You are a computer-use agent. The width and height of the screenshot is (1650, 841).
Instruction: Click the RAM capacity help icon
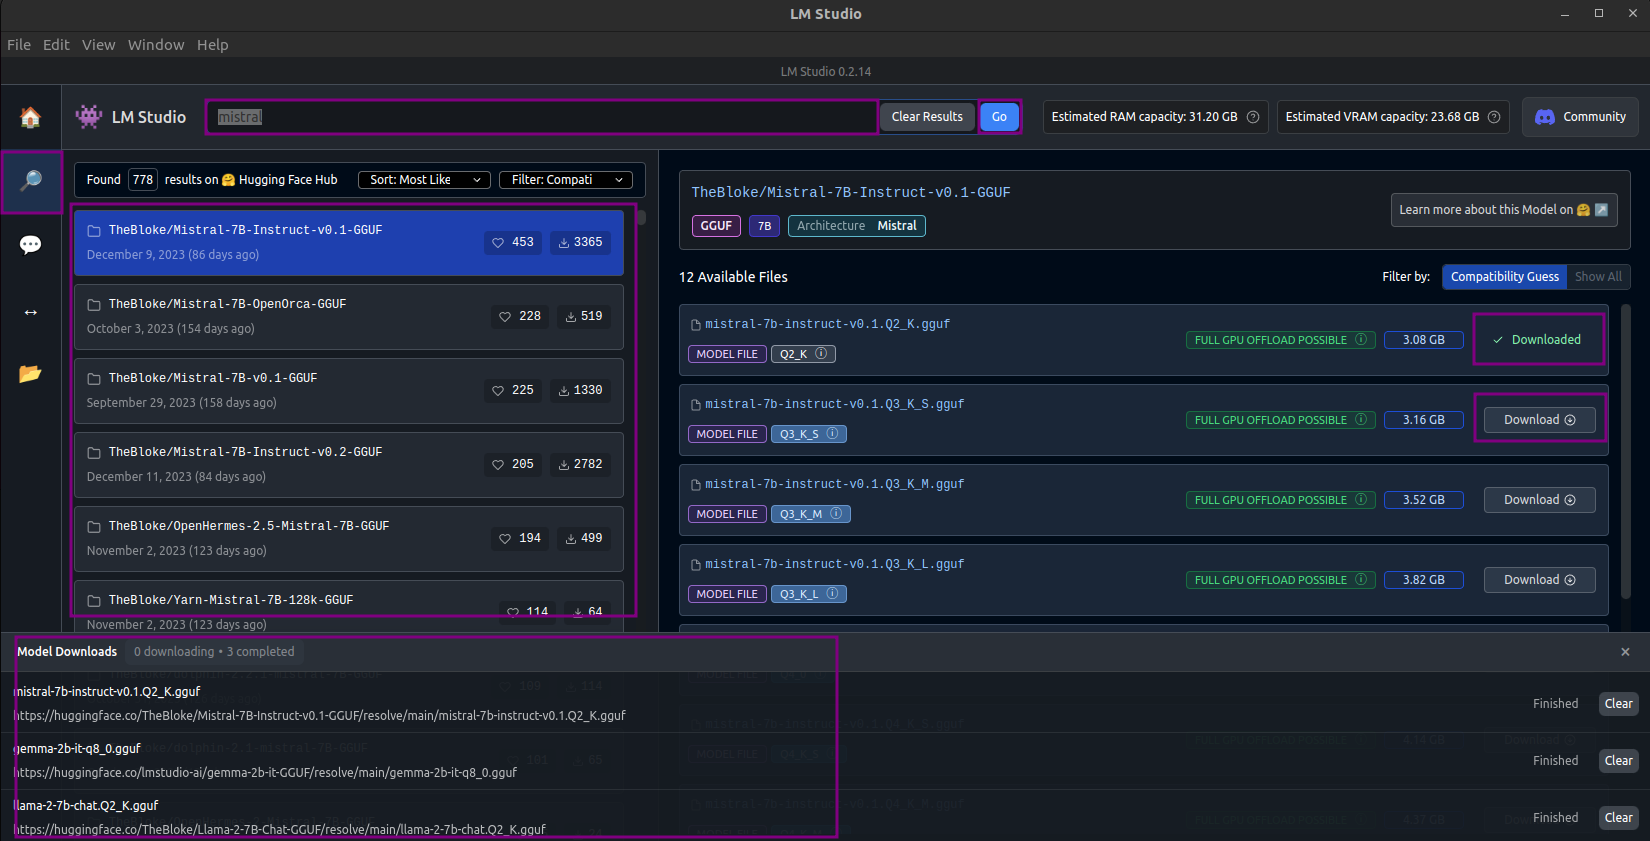(1252, 117)
